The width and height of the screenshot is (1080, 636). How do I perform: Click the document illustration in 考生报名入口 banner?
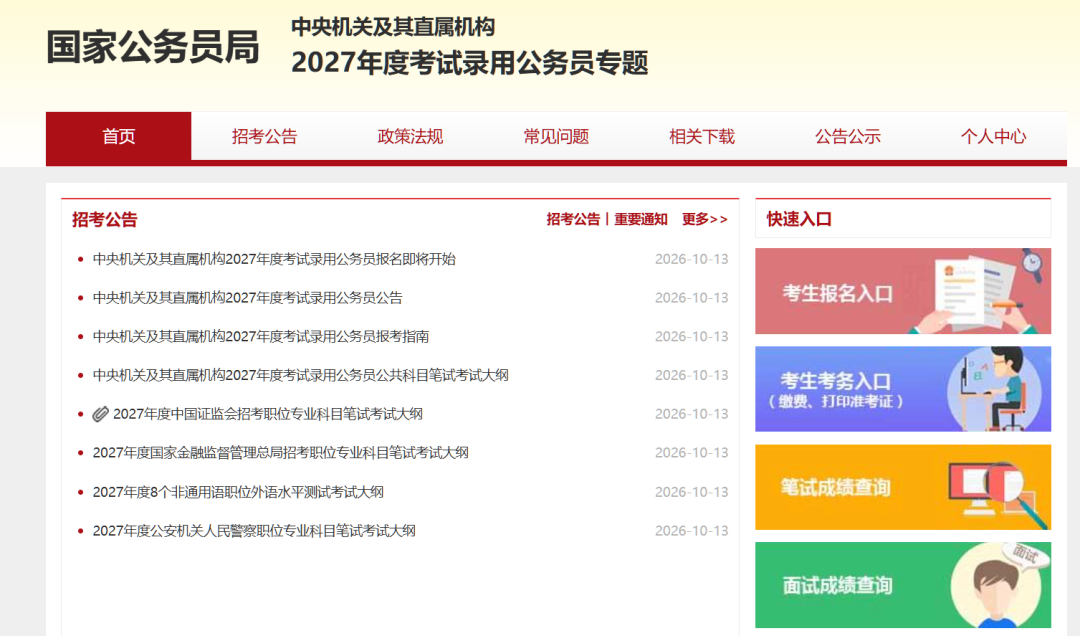tap(976, 291)
